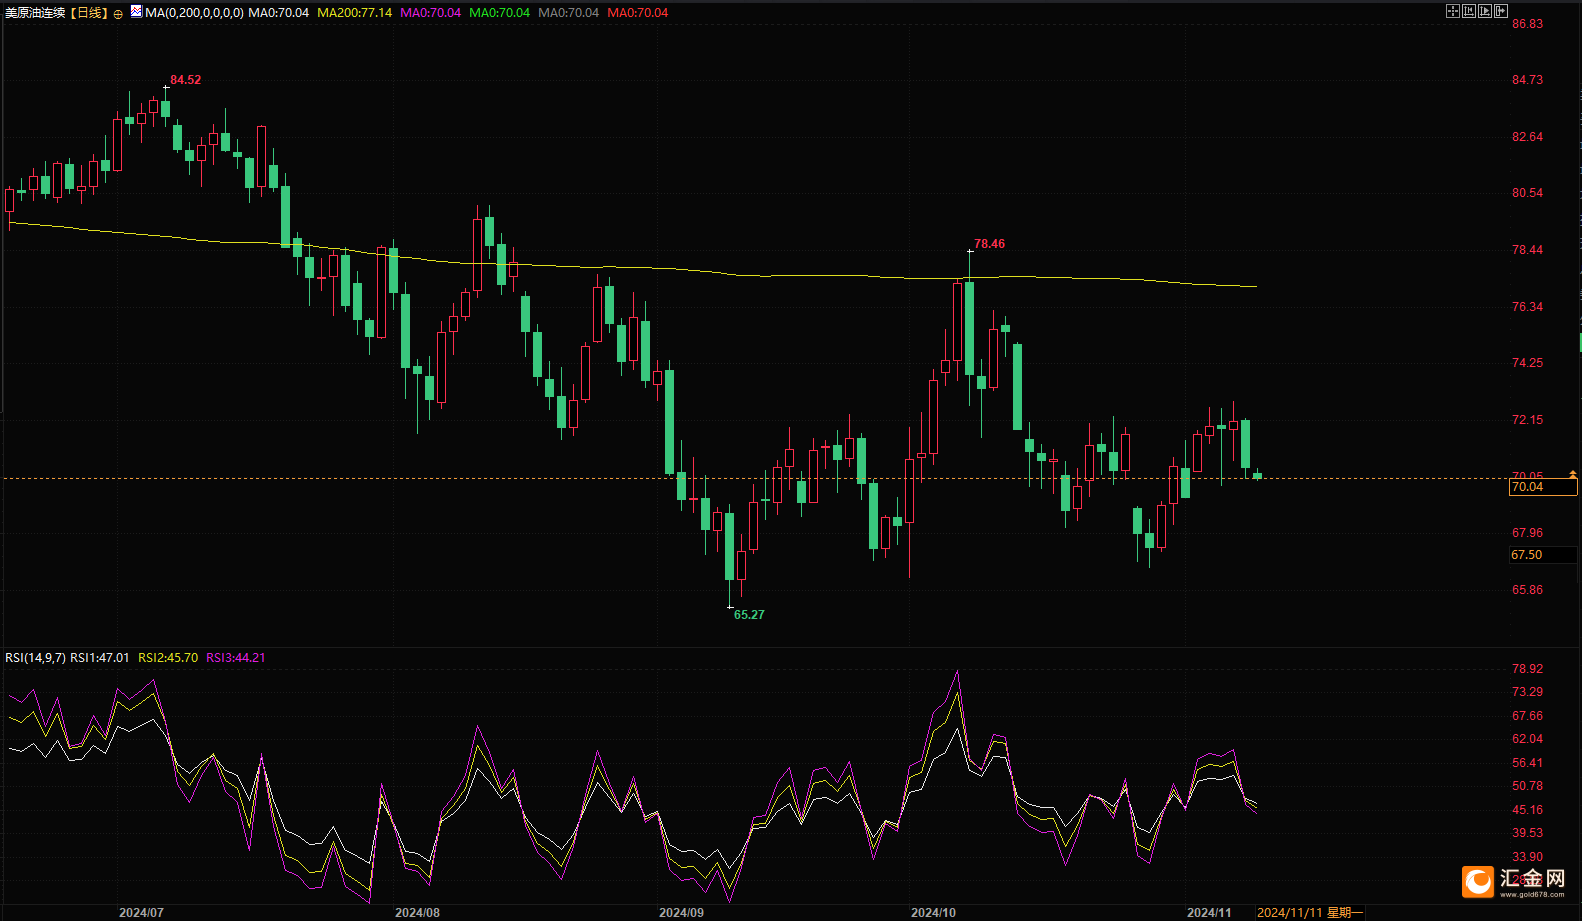Image resolution: width=1582 pixels, height=921 pixels.
Task: Click the 74.25 price axis label
Action: (x=1527, y=363)
